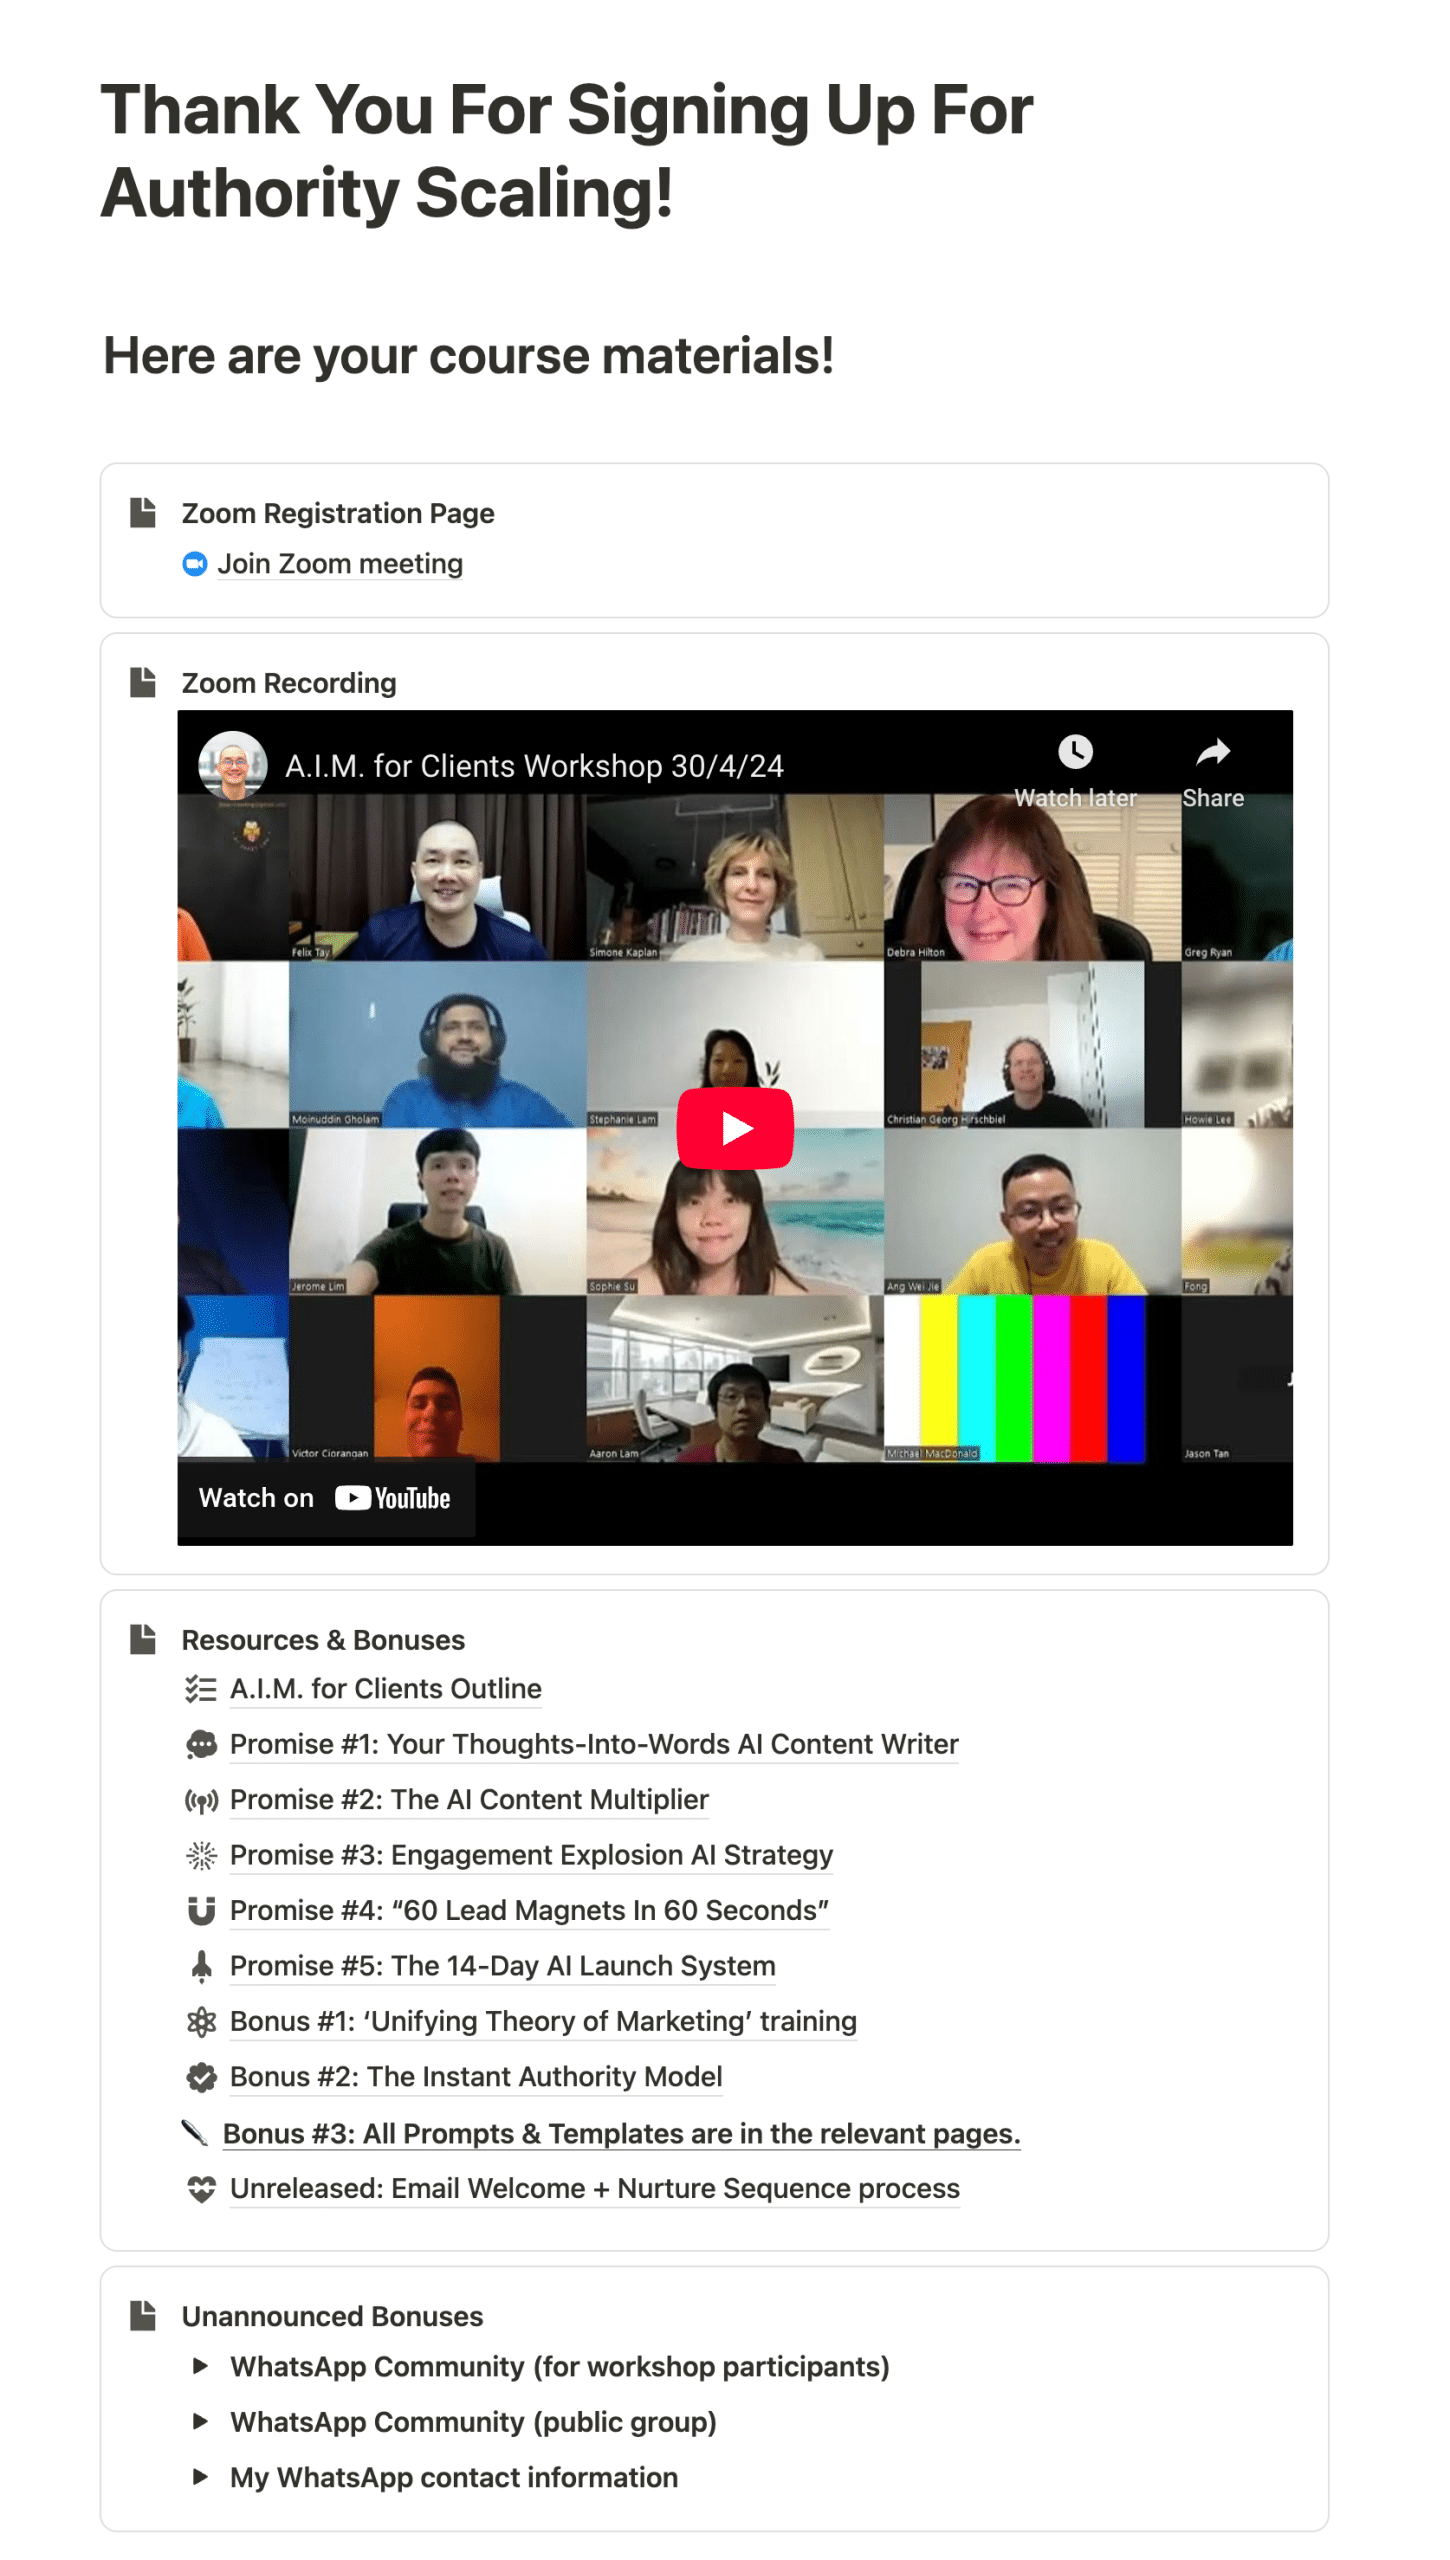Expand WhatsApp Community workshop participants toggle
Screen dimensions: 1450x2560
[200, 2366]
